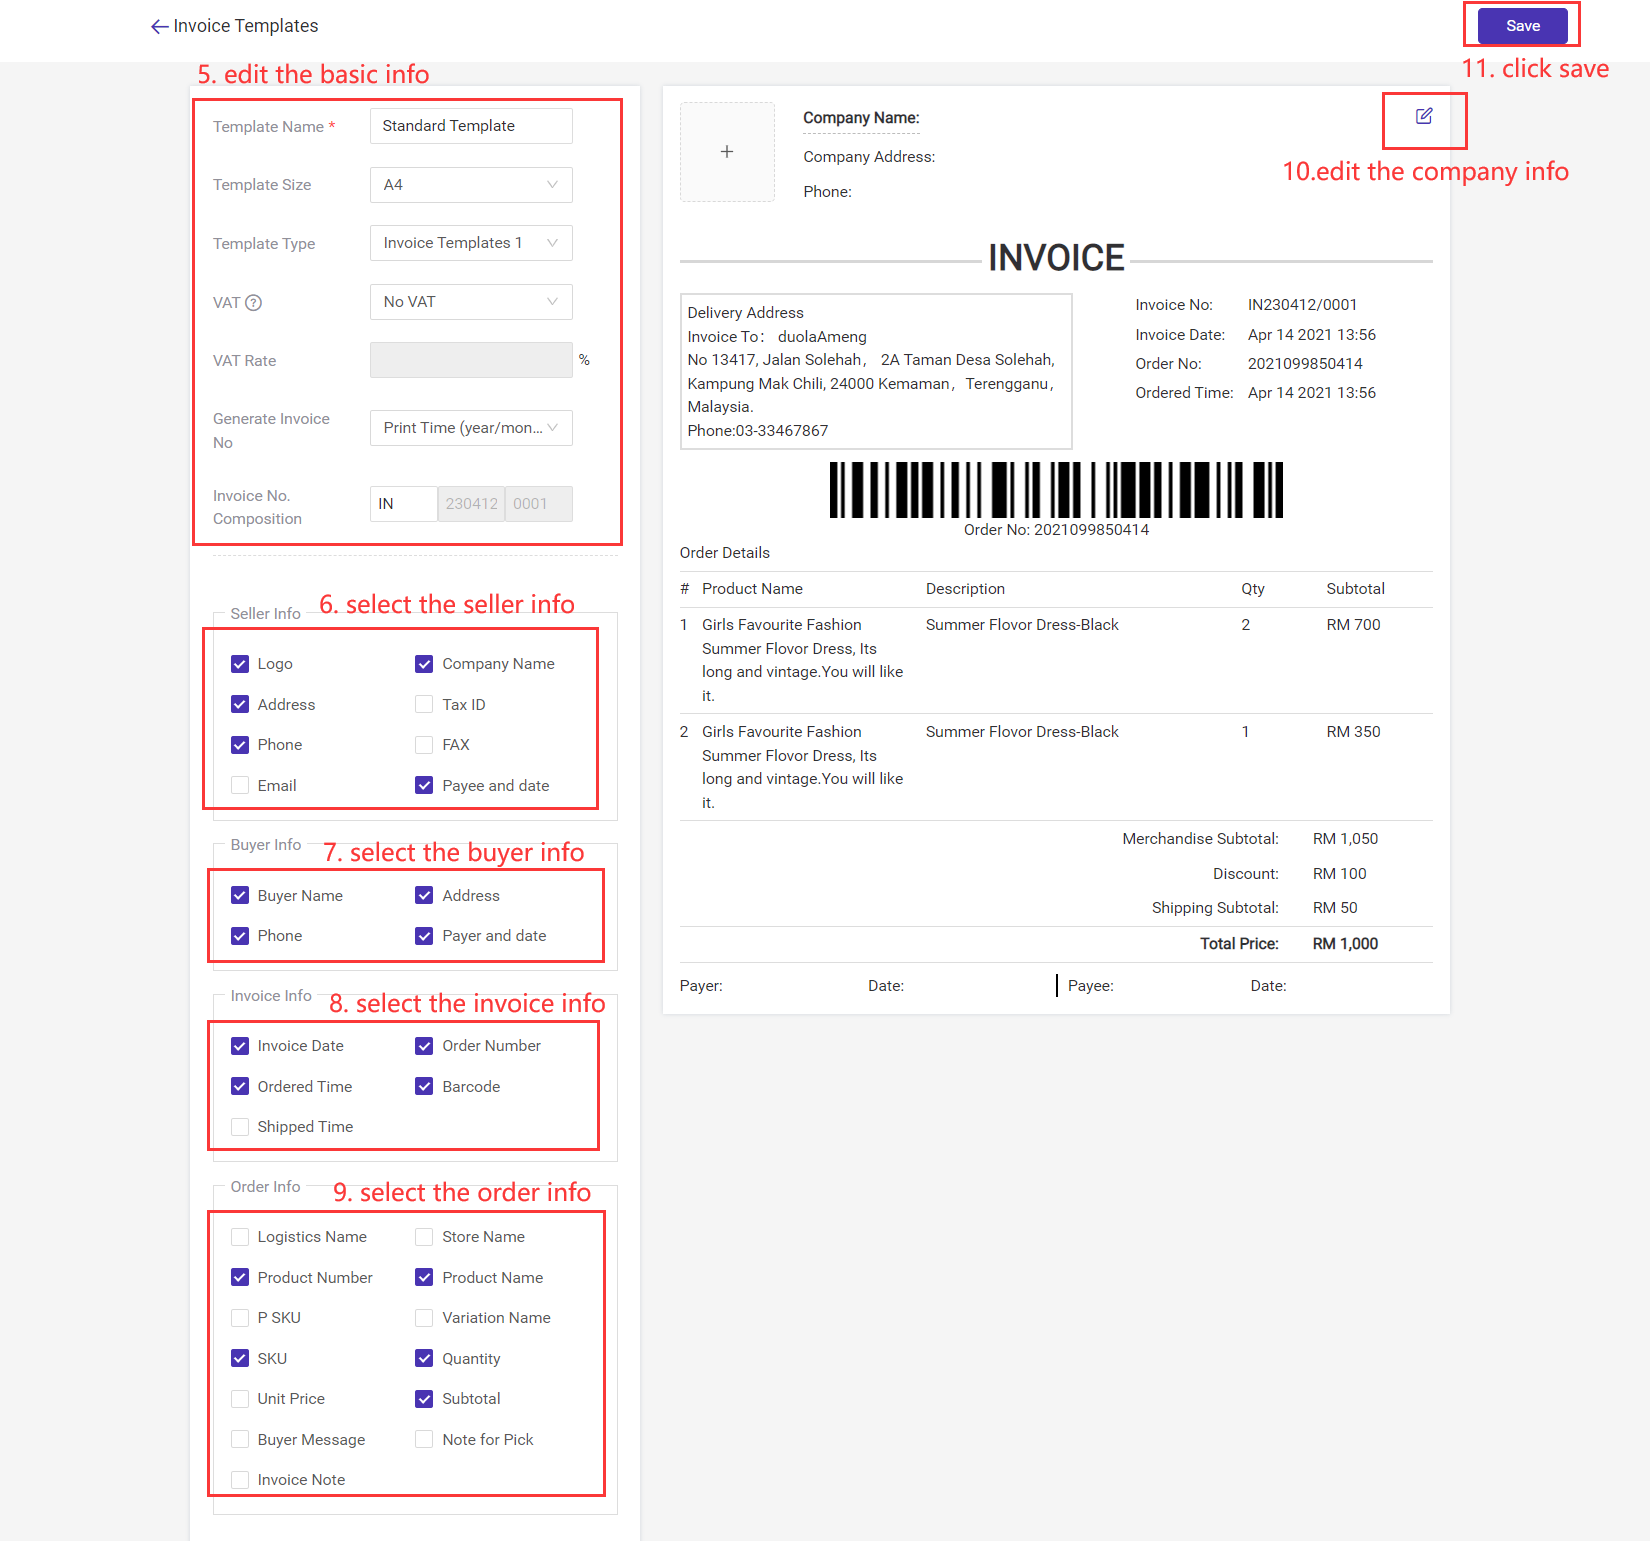Viewport: 1650px width, 1541px height.
Task: Uncheck the Barcode option in Invoice Info
Action: 424,1086
